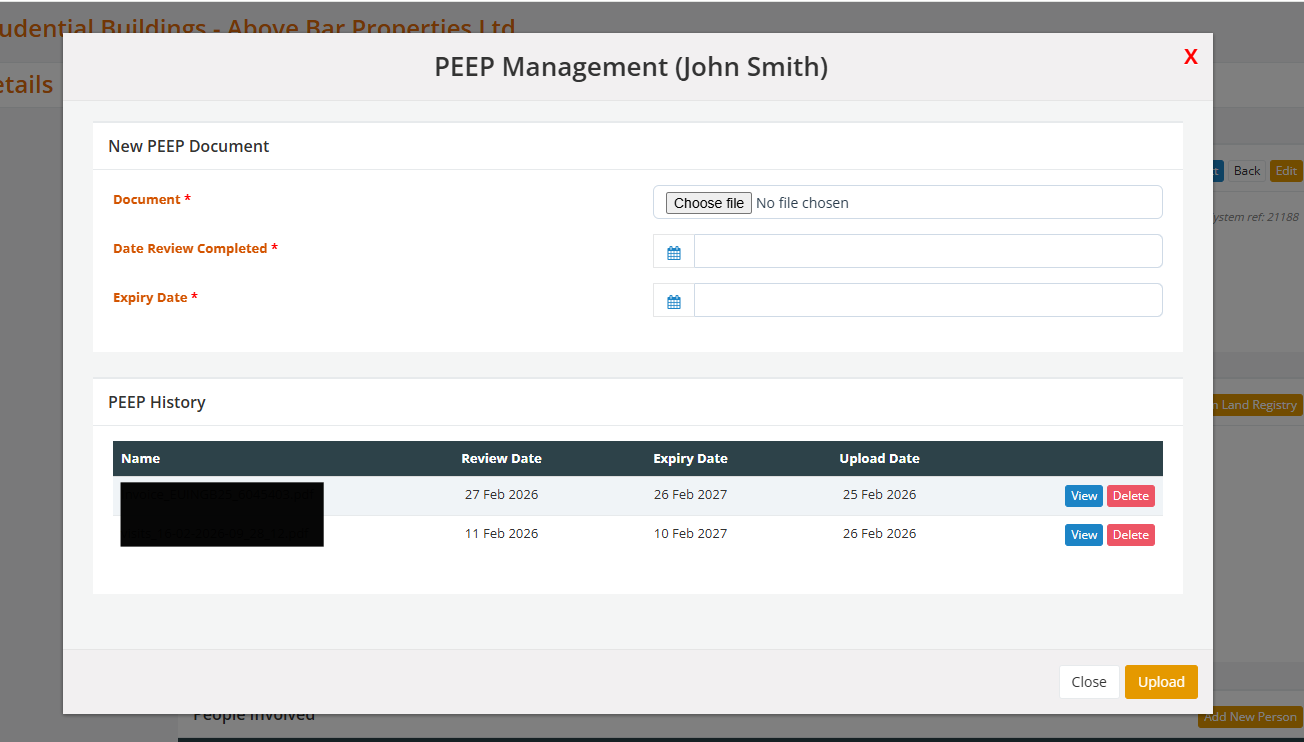Click the Close button in dialog footer
Image resolution: width=1304 pixels, height=742 pixels.
1088,682
